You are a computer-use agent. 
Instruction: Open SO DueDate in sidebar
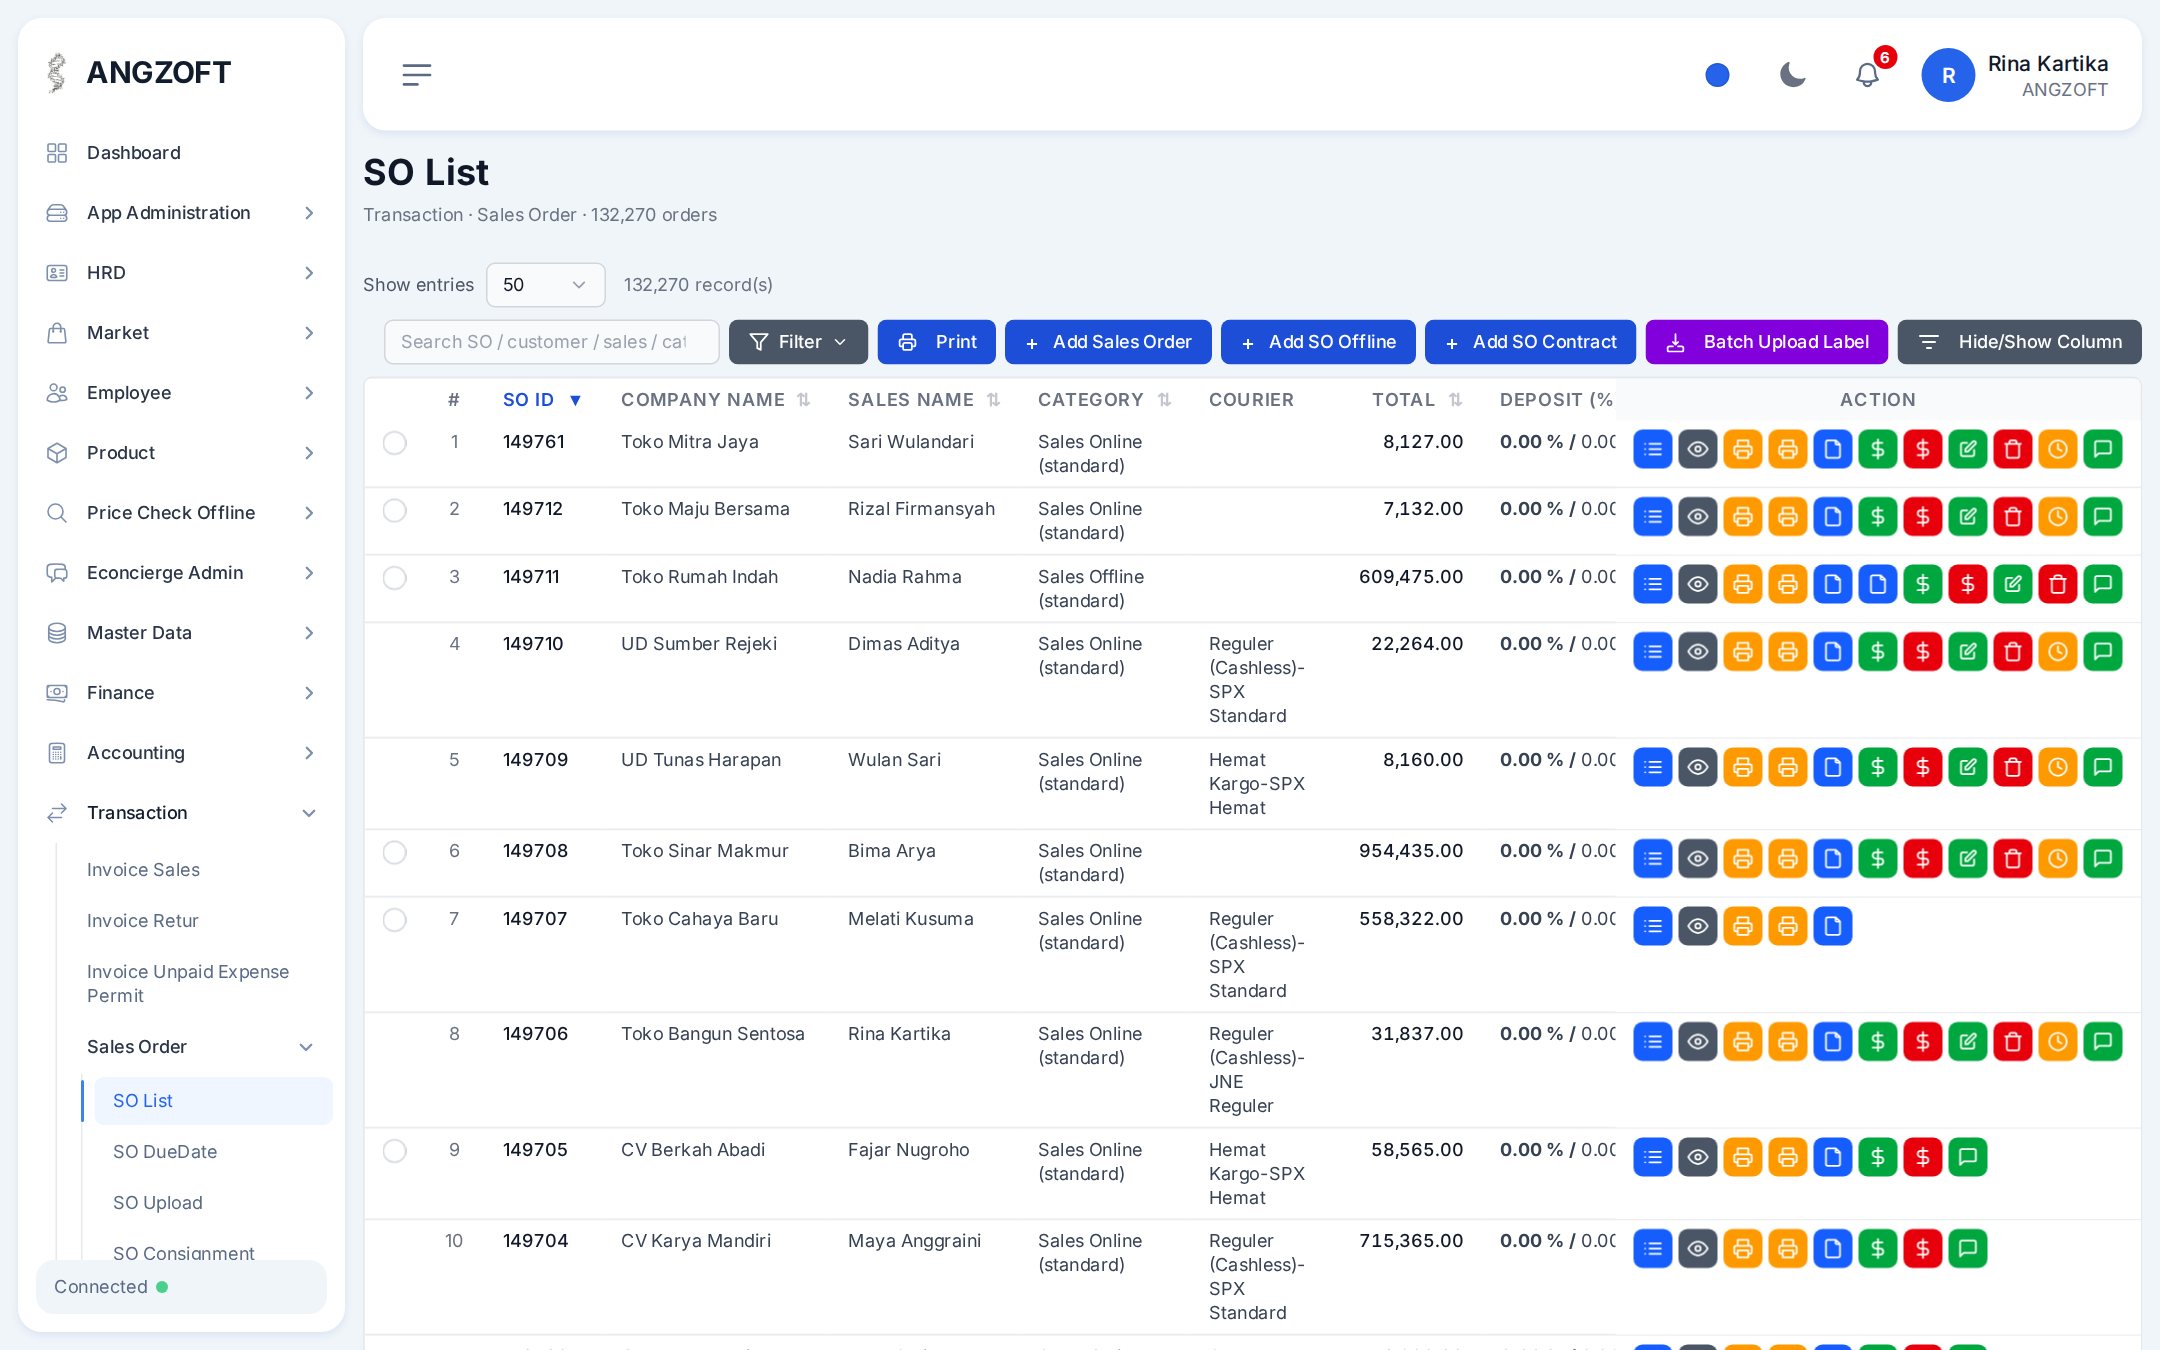point(165,1152)
